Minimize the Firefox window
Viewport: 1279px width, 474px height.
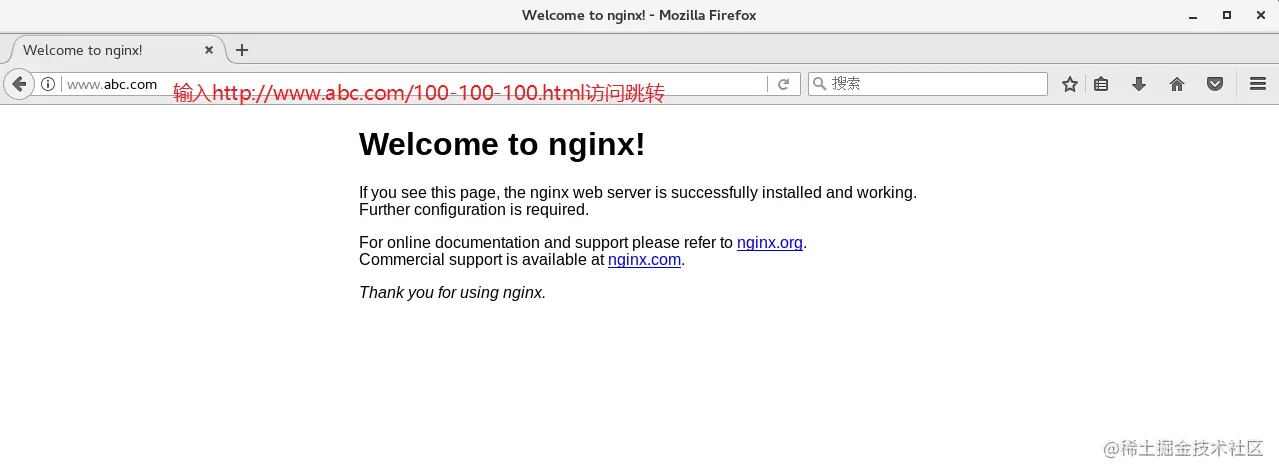click(1193, 15)
